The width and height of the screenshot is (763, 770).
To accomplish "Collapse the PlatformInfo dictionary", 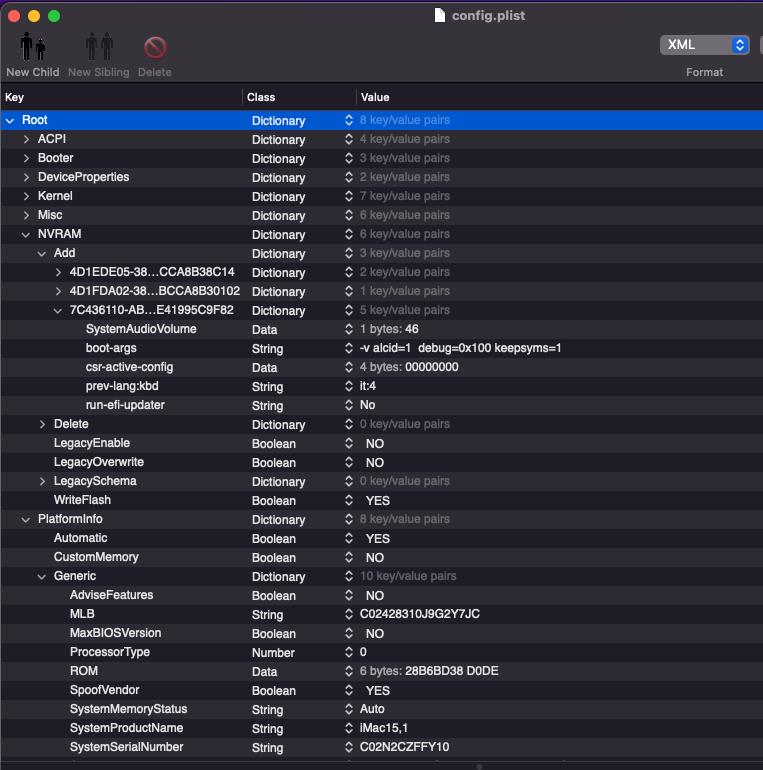I will pyautogui.click(x=26, y=520).
